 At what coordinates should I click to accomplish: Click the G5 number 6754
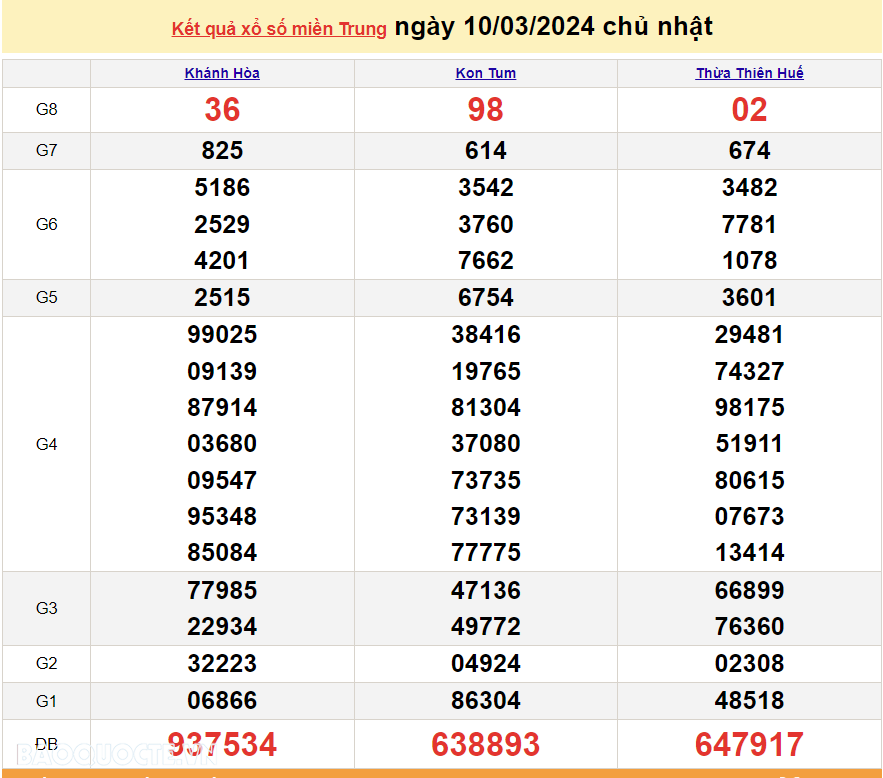point(486,298)
